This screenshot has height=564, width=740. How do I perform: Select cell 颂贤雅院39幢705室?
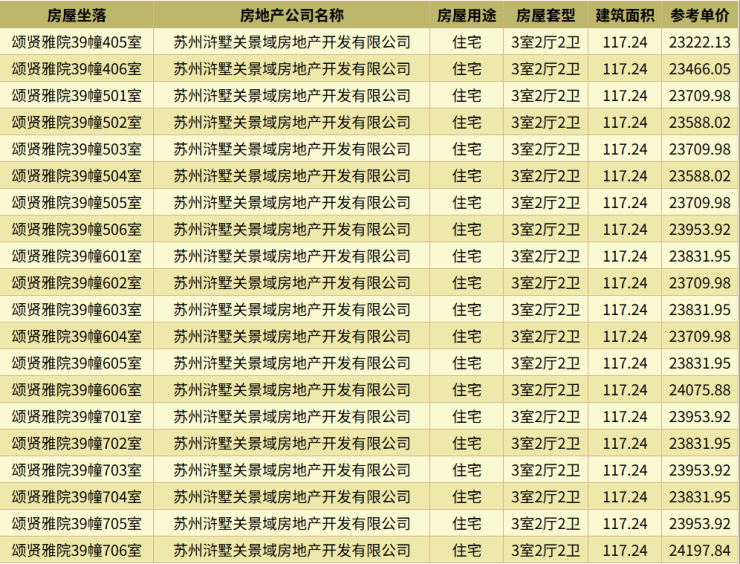(x=76, y=524)
